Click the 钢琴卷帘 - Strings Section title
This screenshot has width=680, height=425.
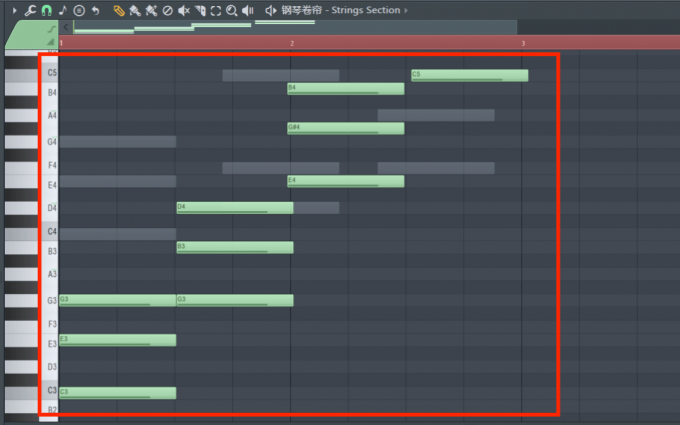coord(340,10)
